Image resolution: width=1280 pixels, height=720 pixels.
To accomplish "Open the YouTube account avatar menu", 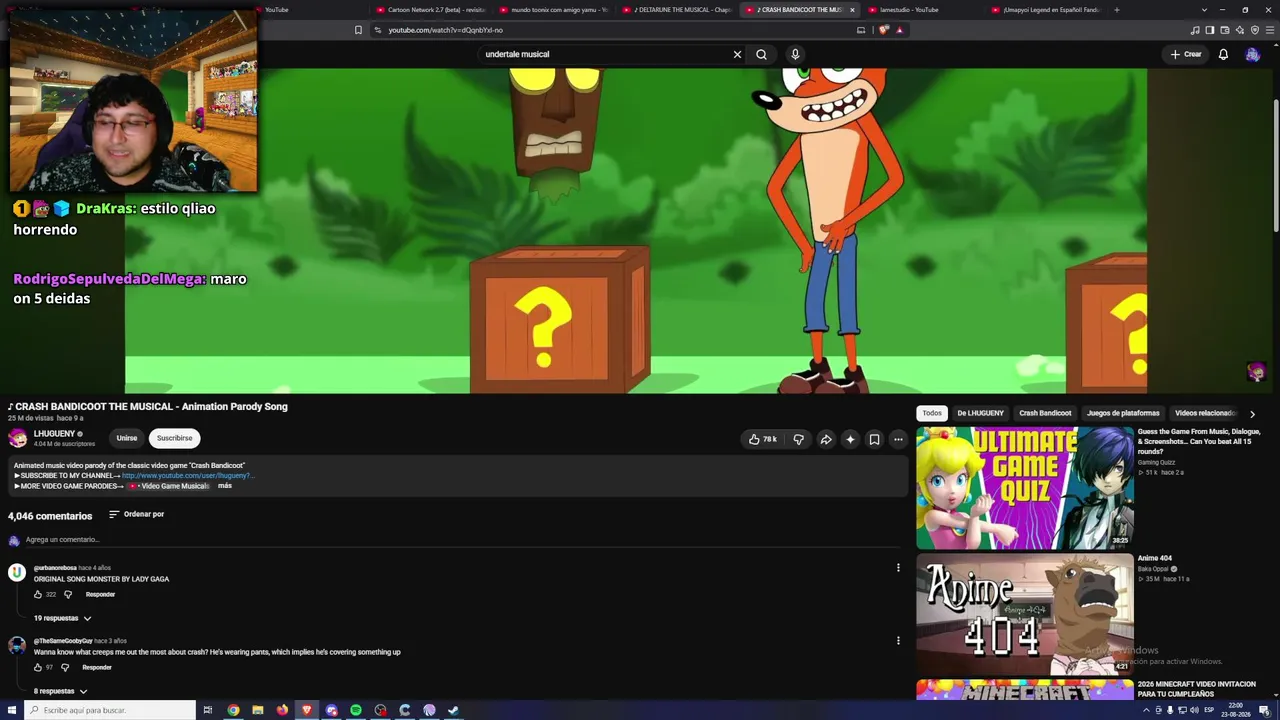I will 1252,54.
